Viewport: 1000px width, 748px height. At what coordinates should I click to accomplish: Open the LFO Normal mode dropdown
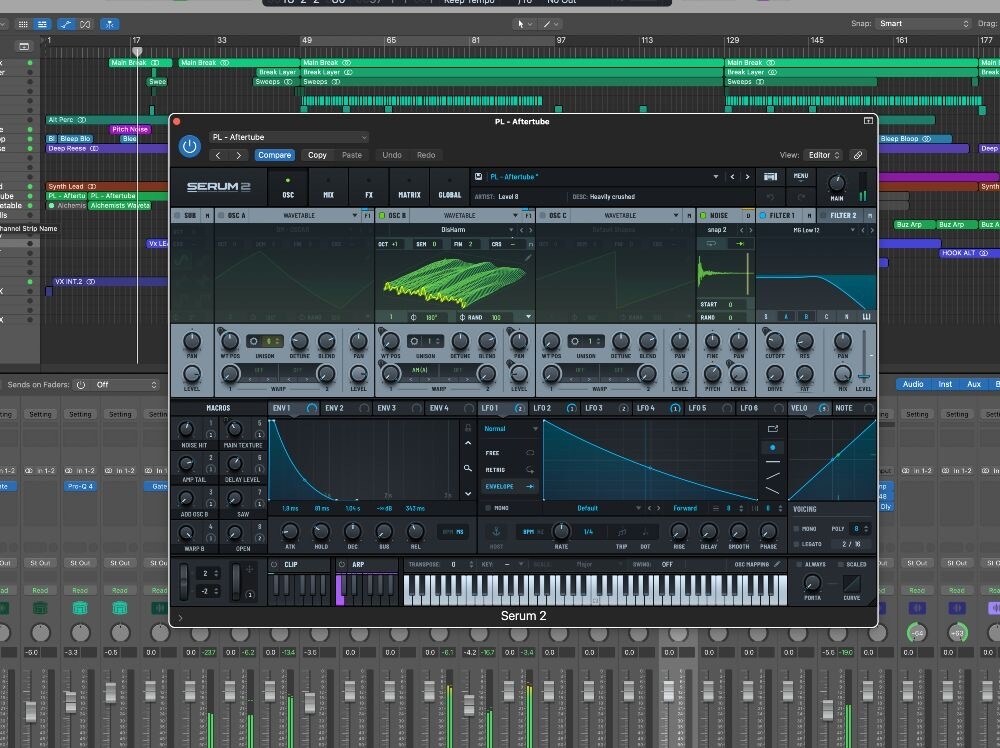510,429
